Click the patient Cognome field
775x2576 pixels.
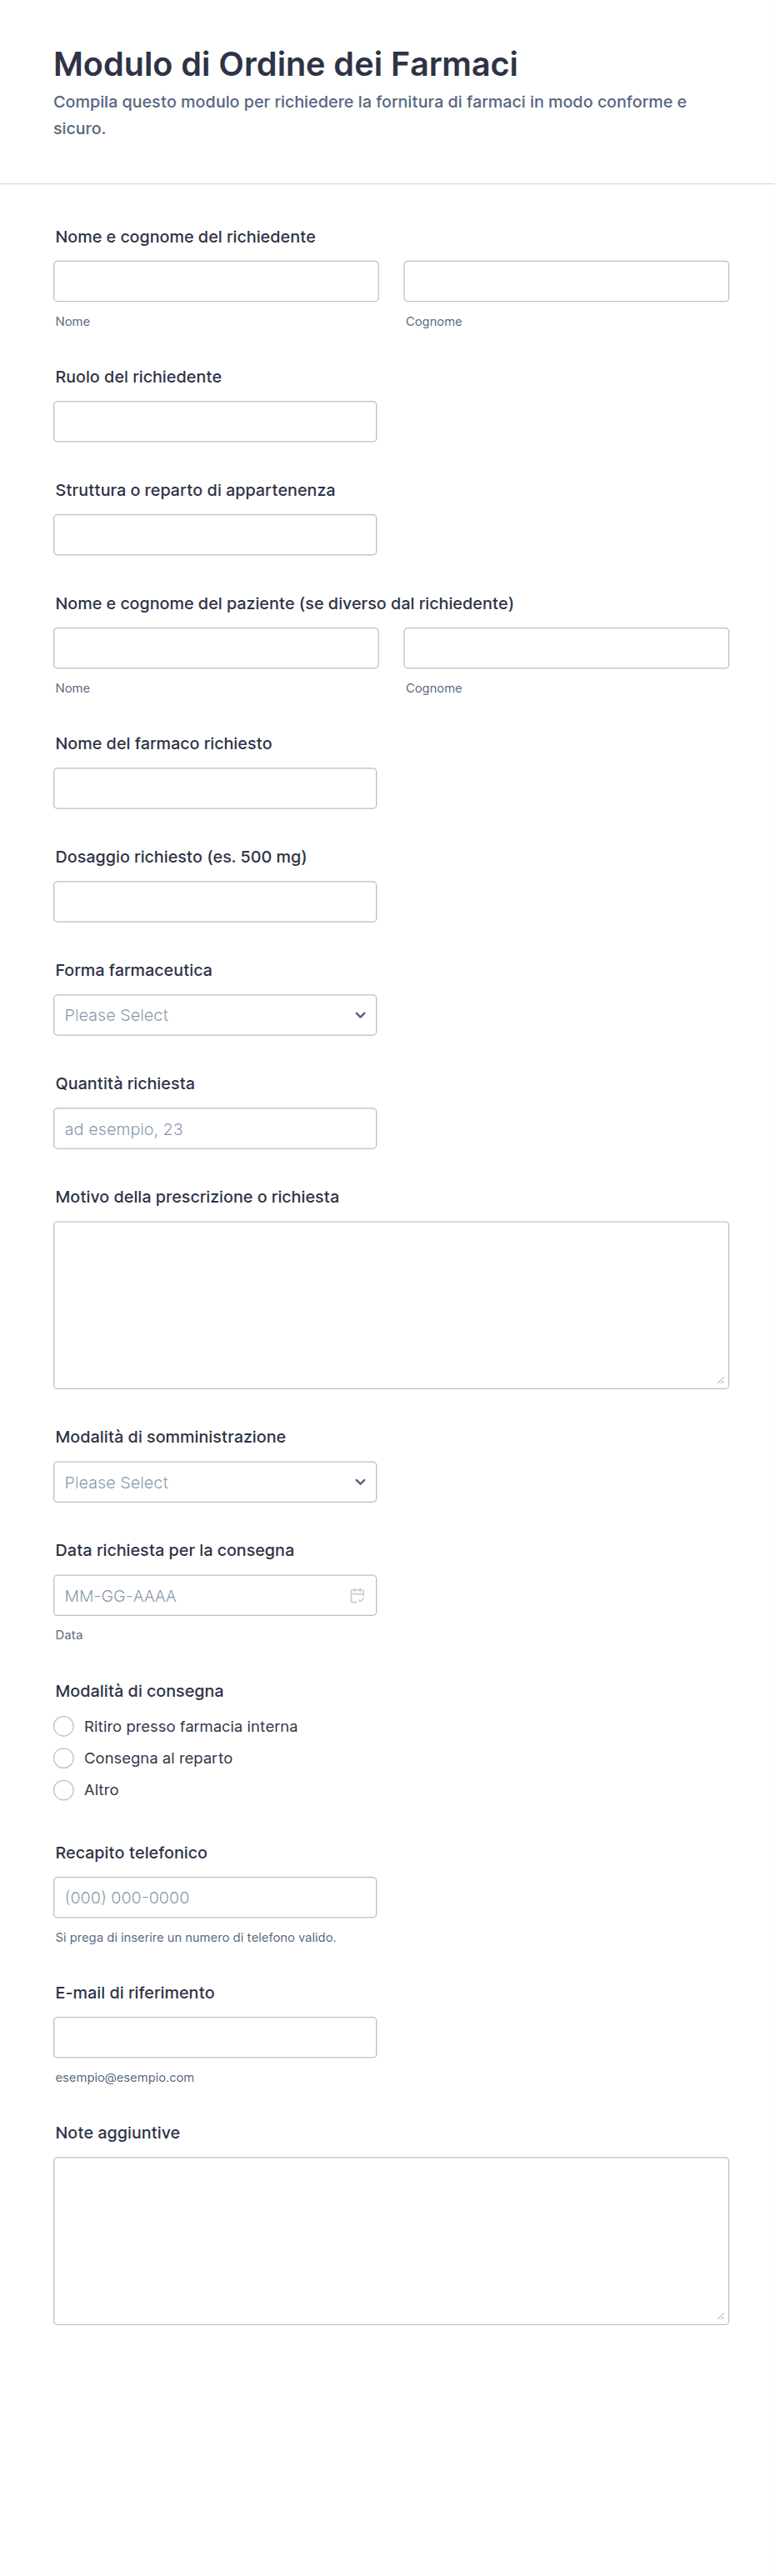tap(565, 648)
